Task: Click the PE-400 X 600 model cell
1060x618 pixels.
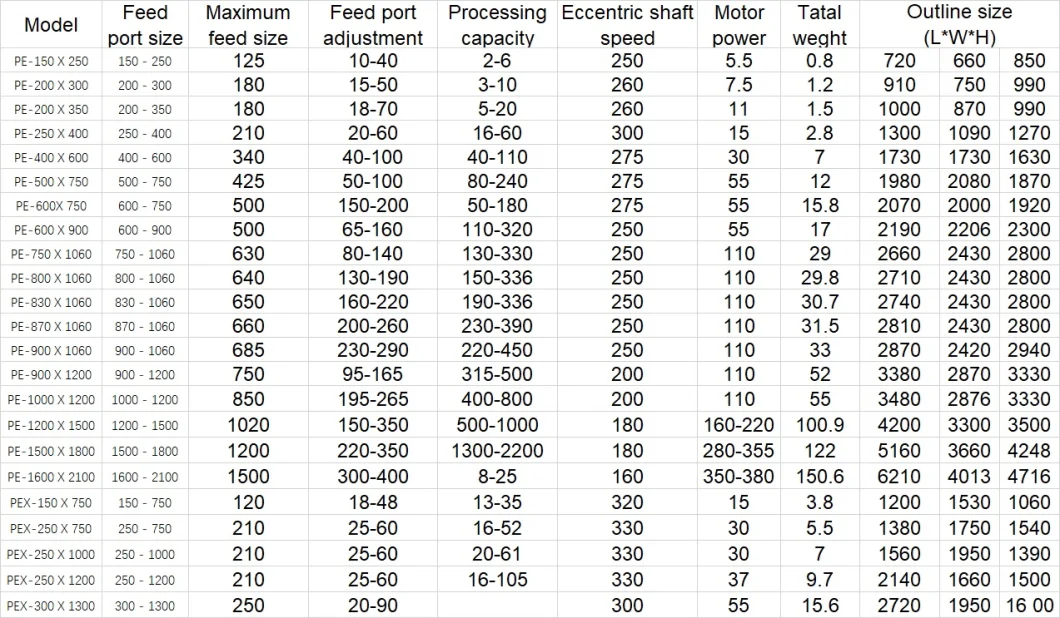Action: pyautogui.click(x=51, y=158)
